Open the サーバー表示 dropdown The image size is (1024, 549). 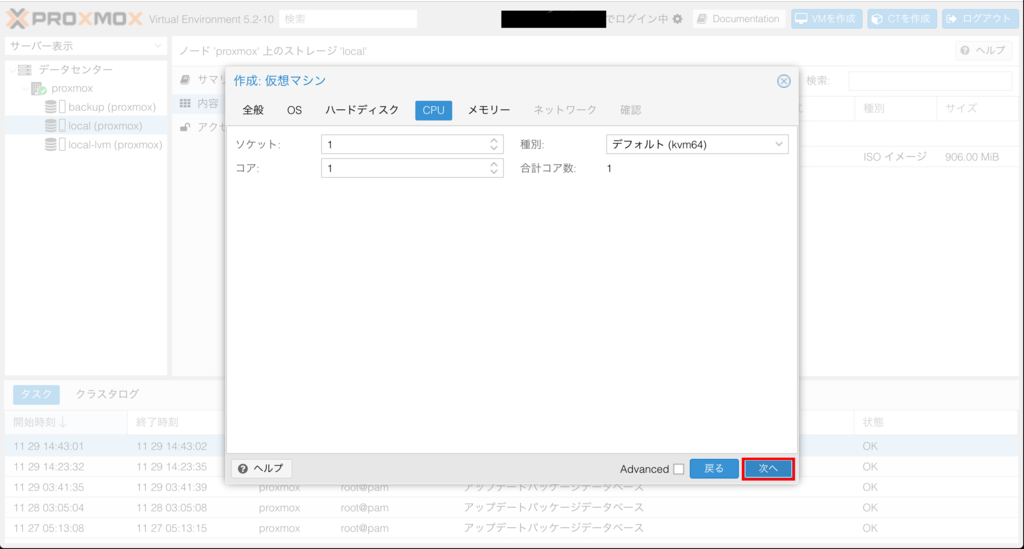pos(86,46)
